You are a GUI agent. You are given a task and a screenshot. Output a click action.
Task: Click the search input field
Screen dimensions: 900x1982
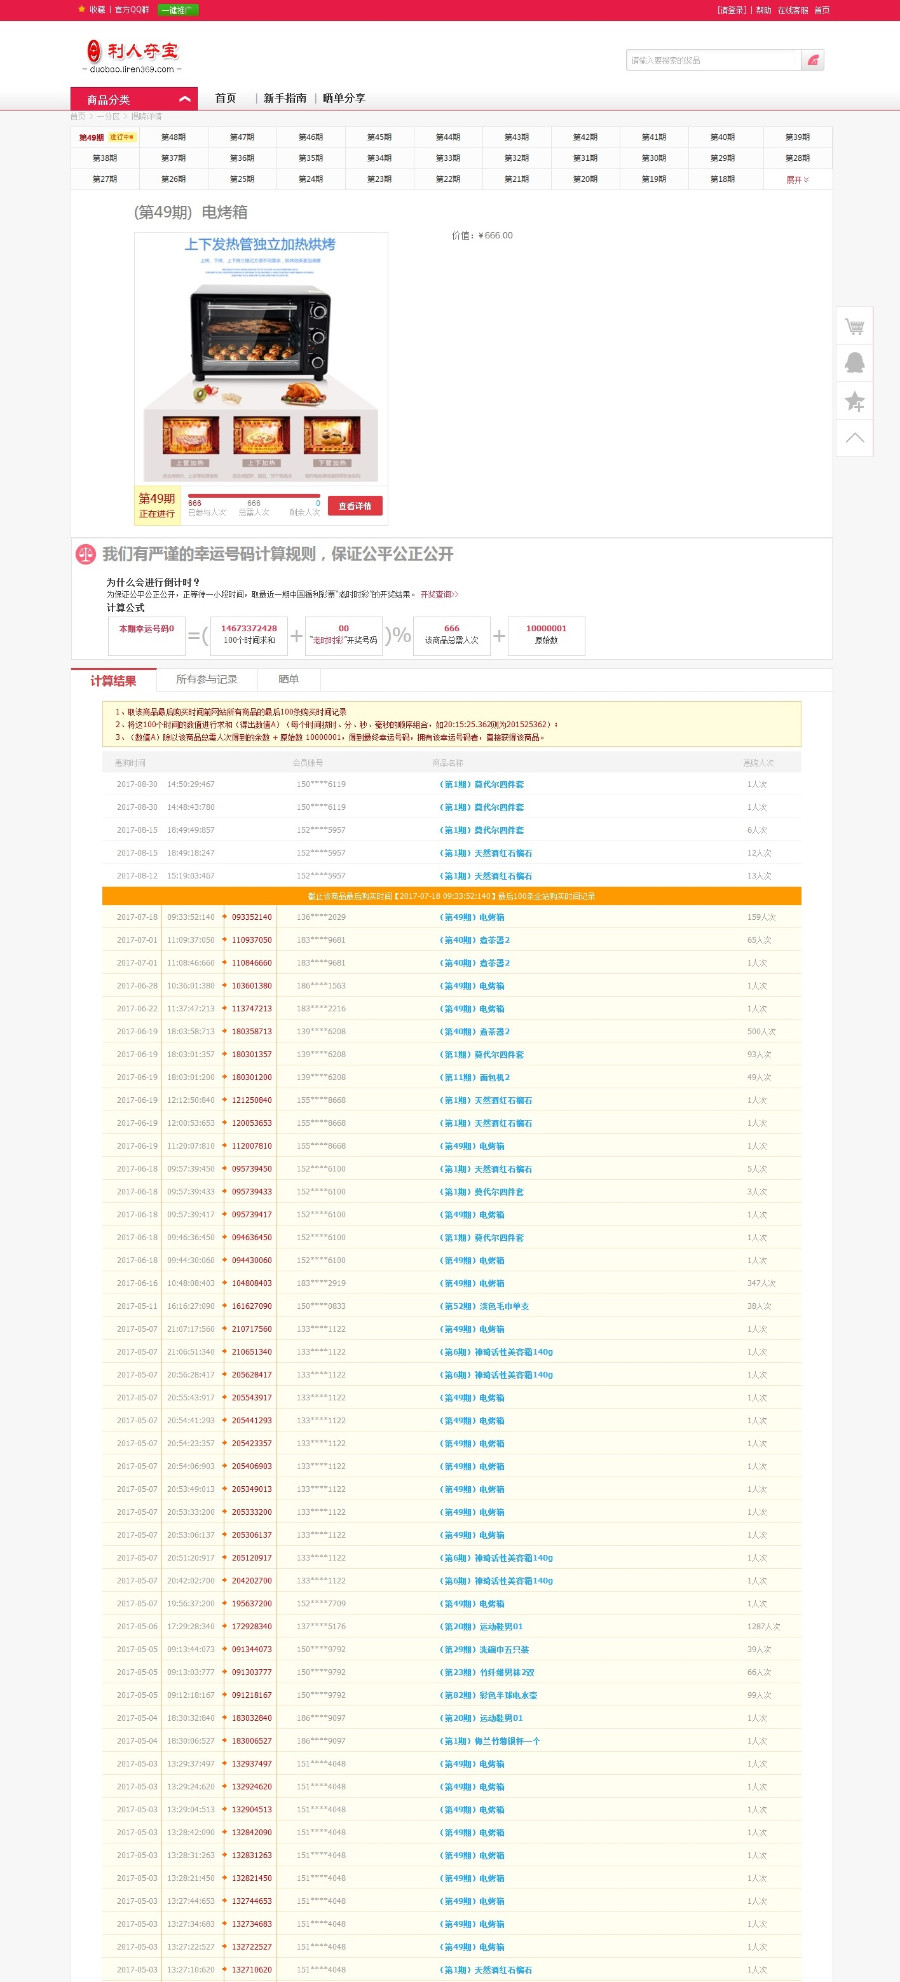tap(713, 60)
